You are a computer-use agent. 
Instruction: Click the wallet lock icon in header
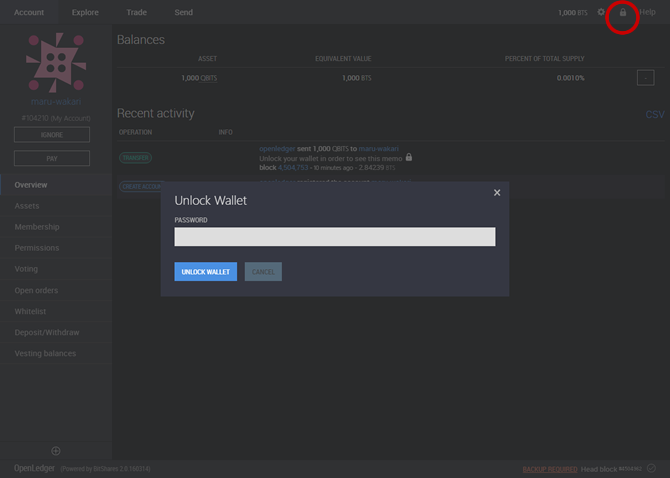pos(622,13)
